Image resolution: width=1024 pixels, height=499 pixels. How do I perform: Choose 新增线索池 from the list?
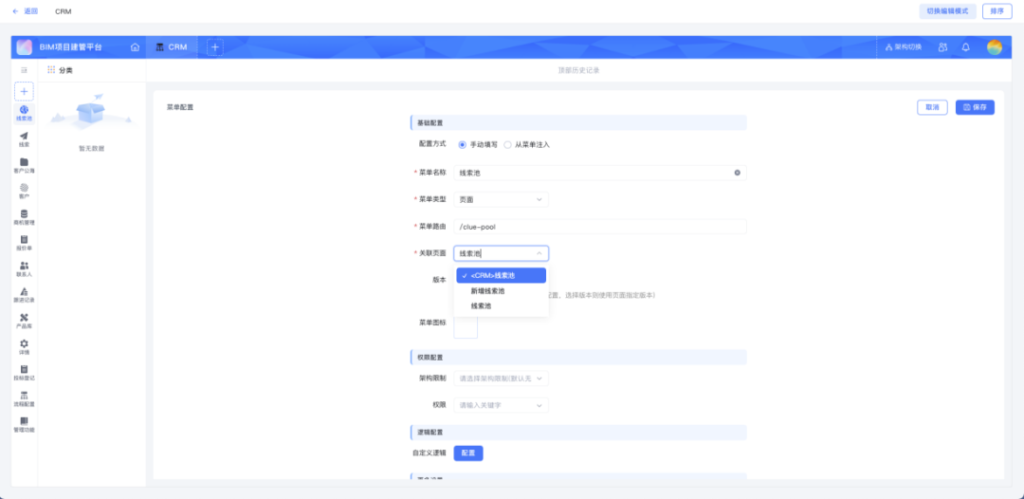501,291
